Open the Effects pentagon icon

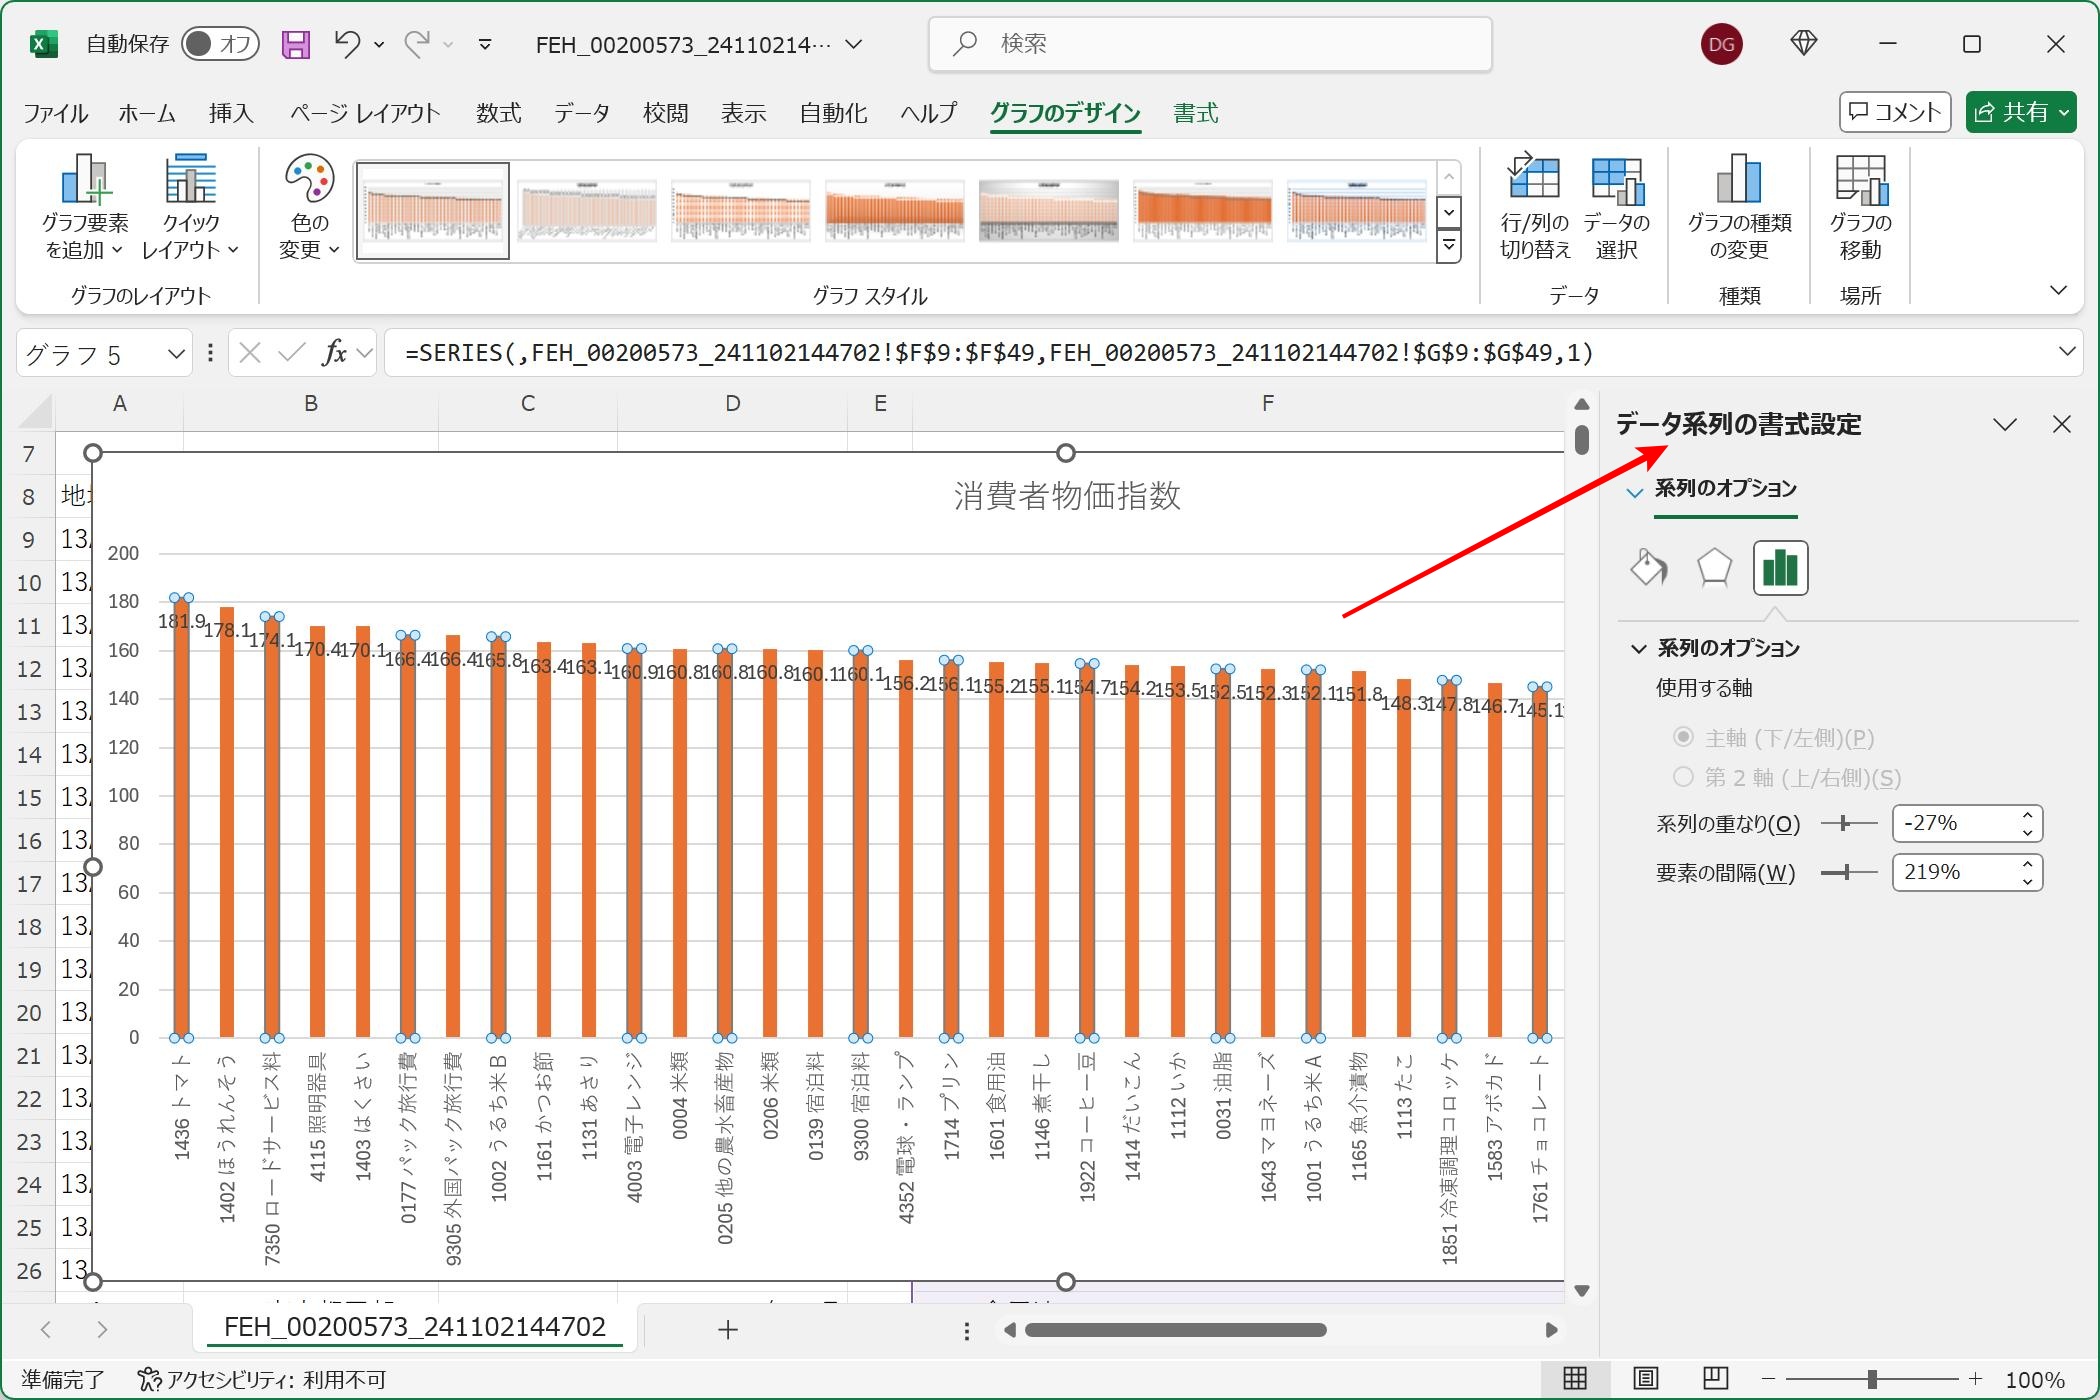click(1714, 568)
